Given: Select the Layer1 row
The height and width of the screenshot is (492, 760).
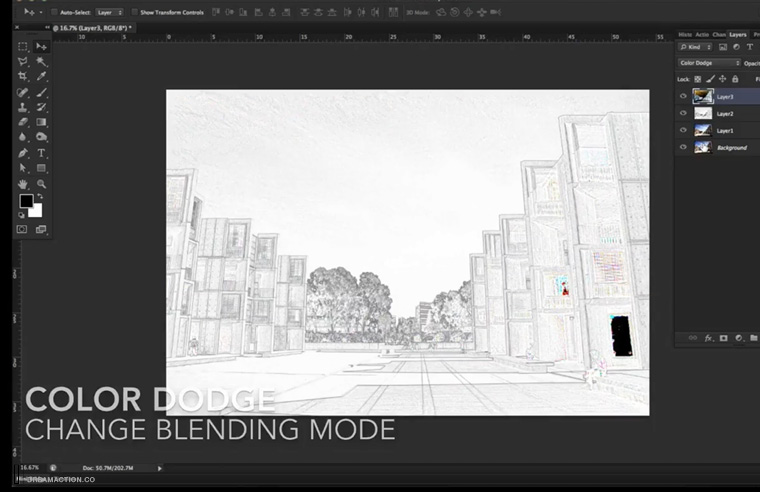Looking at the screenshot, I should point(717,130).
